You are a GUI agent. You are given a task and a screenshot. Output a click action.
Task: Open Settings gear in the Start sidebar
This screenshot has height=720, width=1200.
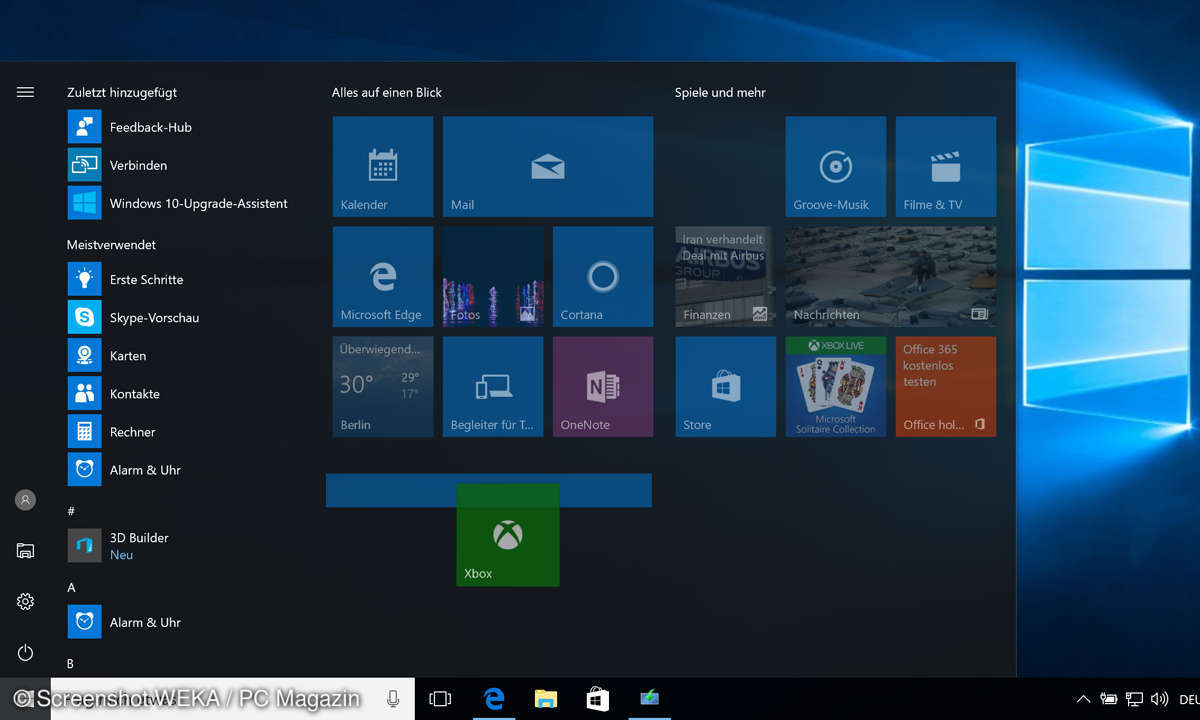[x=25, y=601]
